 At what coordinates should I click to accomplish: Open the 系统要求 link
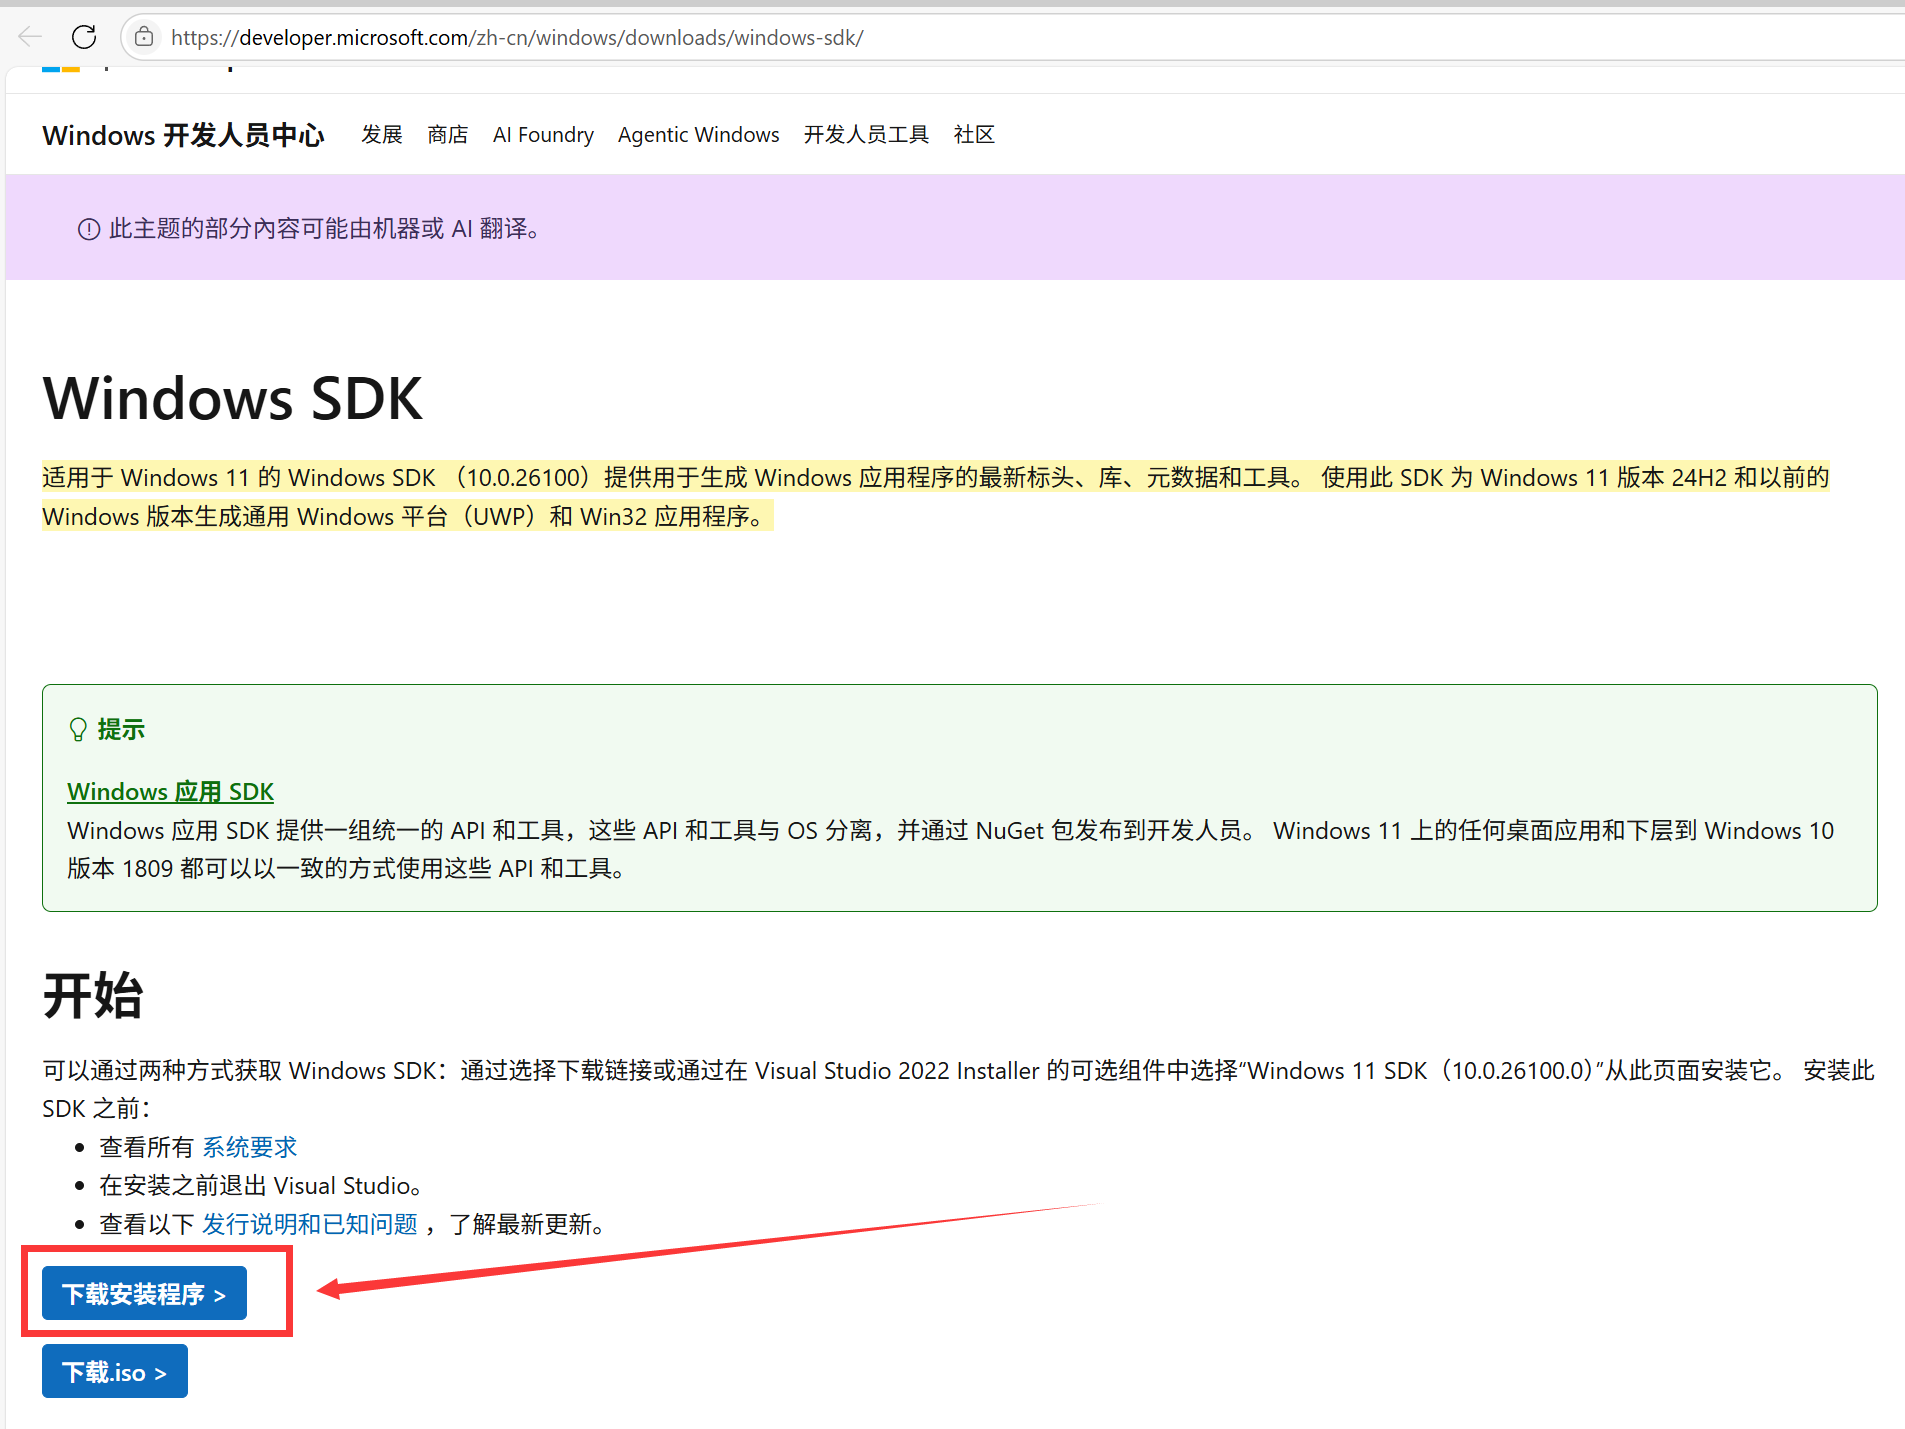click(x=250, y=1147)
